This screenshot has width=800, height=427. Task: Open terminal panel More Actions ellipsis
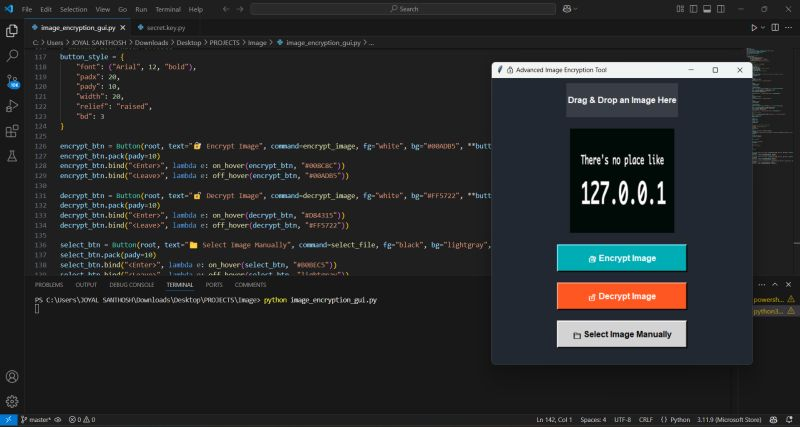[x=761, y=285]
